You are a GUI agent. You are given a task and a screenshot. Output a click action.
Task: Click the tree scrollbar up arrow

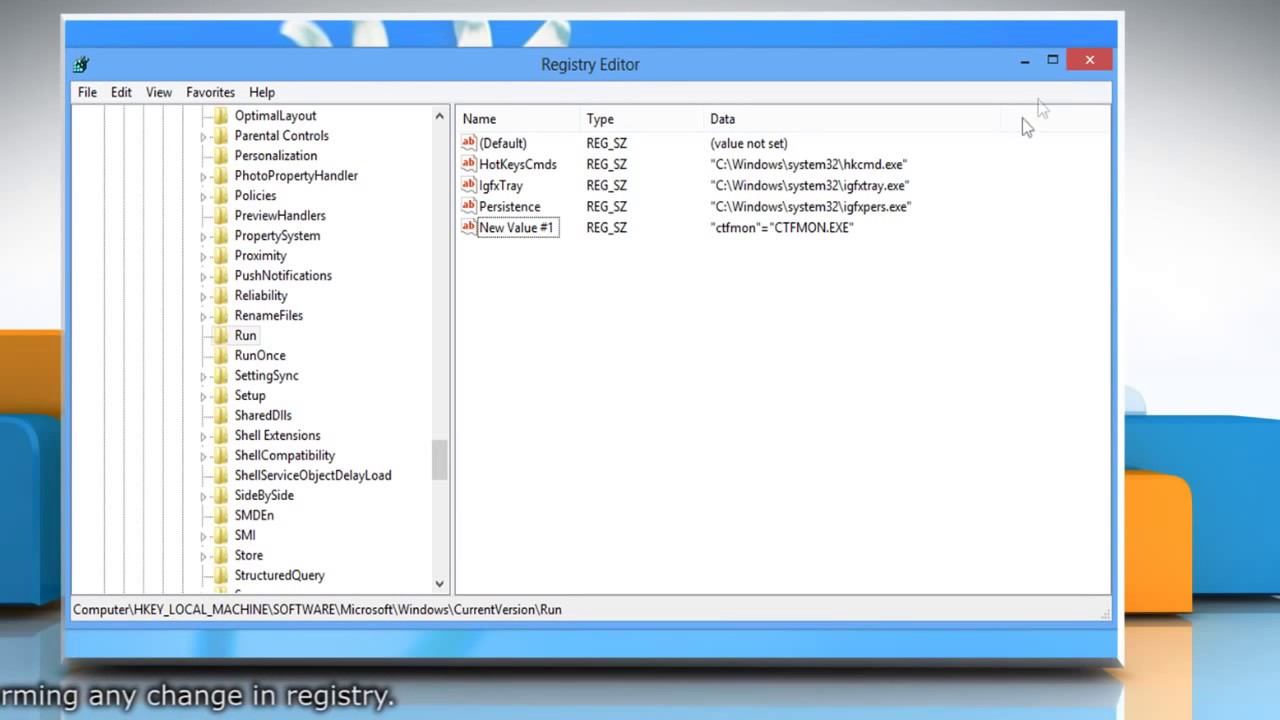click(439, 116)
